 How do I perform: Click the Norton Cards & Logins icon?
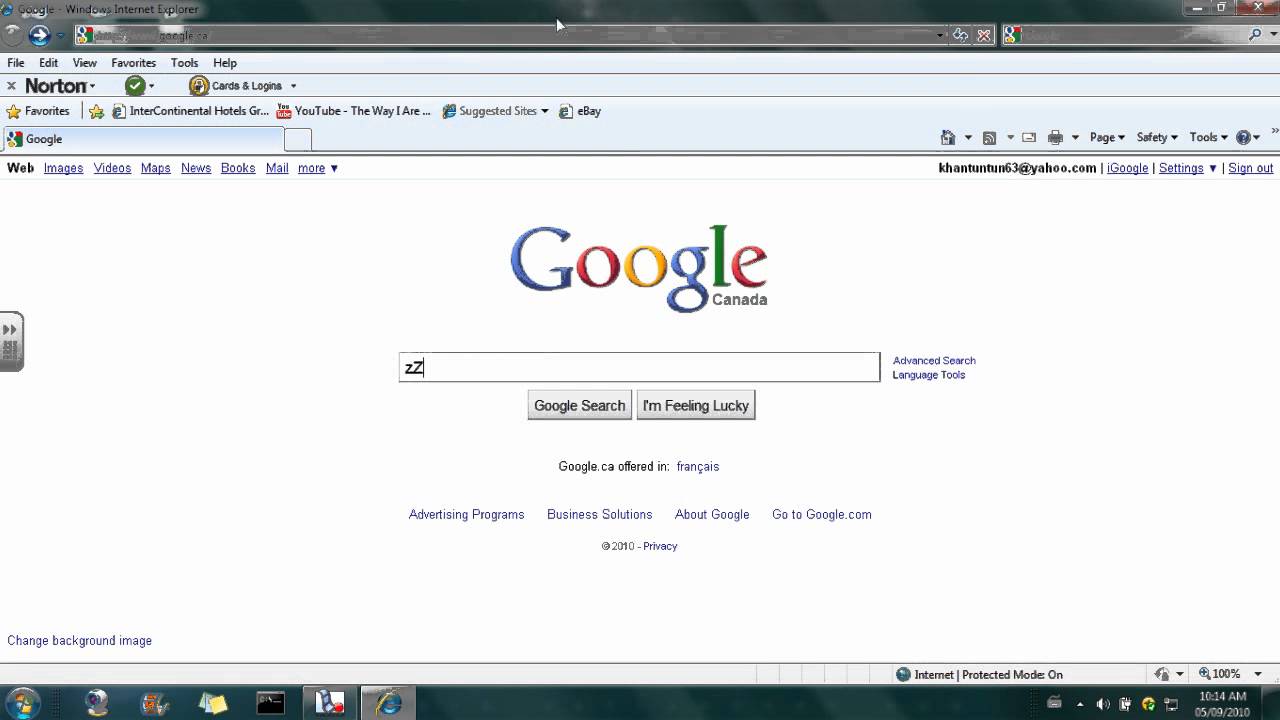click(x=199, y=86)
